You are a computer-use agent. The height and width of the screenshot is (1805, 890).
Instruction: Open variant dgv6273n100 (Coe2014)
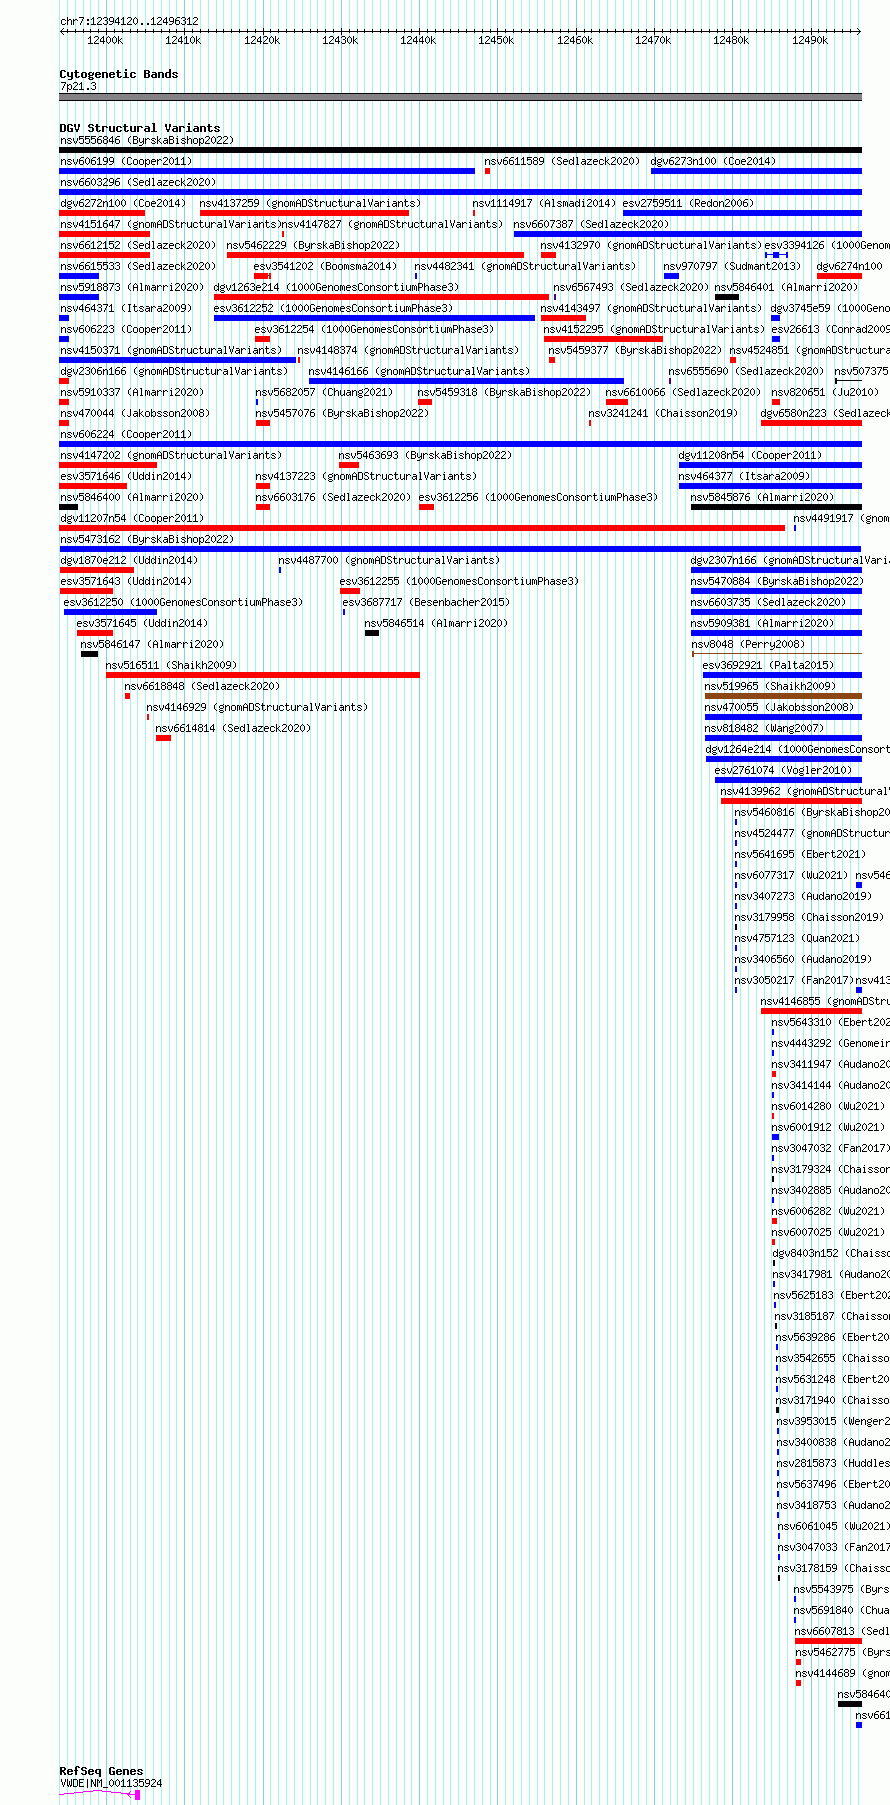click(x=713, y=161)
